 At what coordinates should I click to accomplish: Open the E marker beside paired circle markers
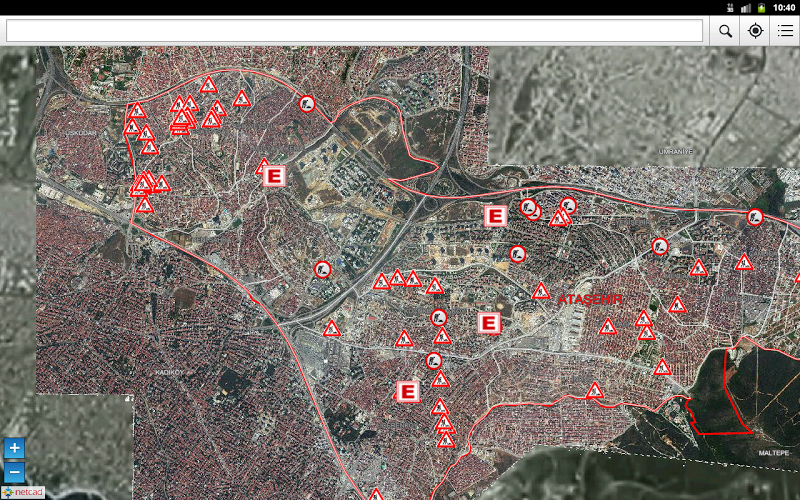click(495, 216)
